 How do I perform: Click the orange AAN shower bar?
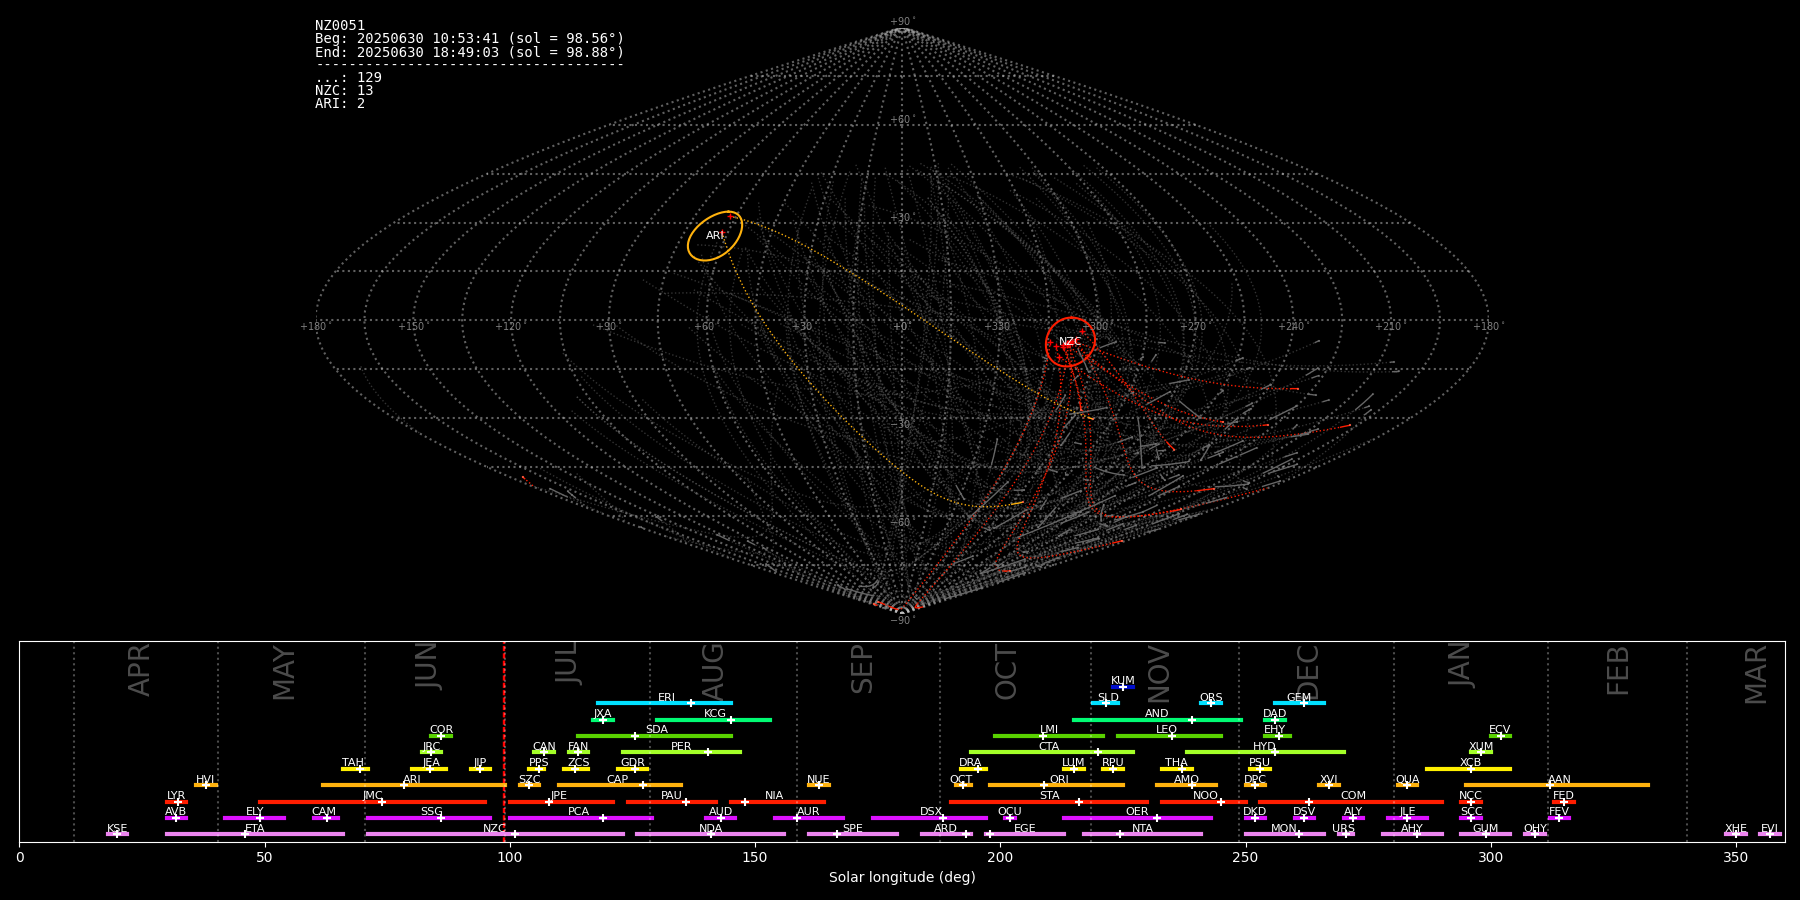1557,785
